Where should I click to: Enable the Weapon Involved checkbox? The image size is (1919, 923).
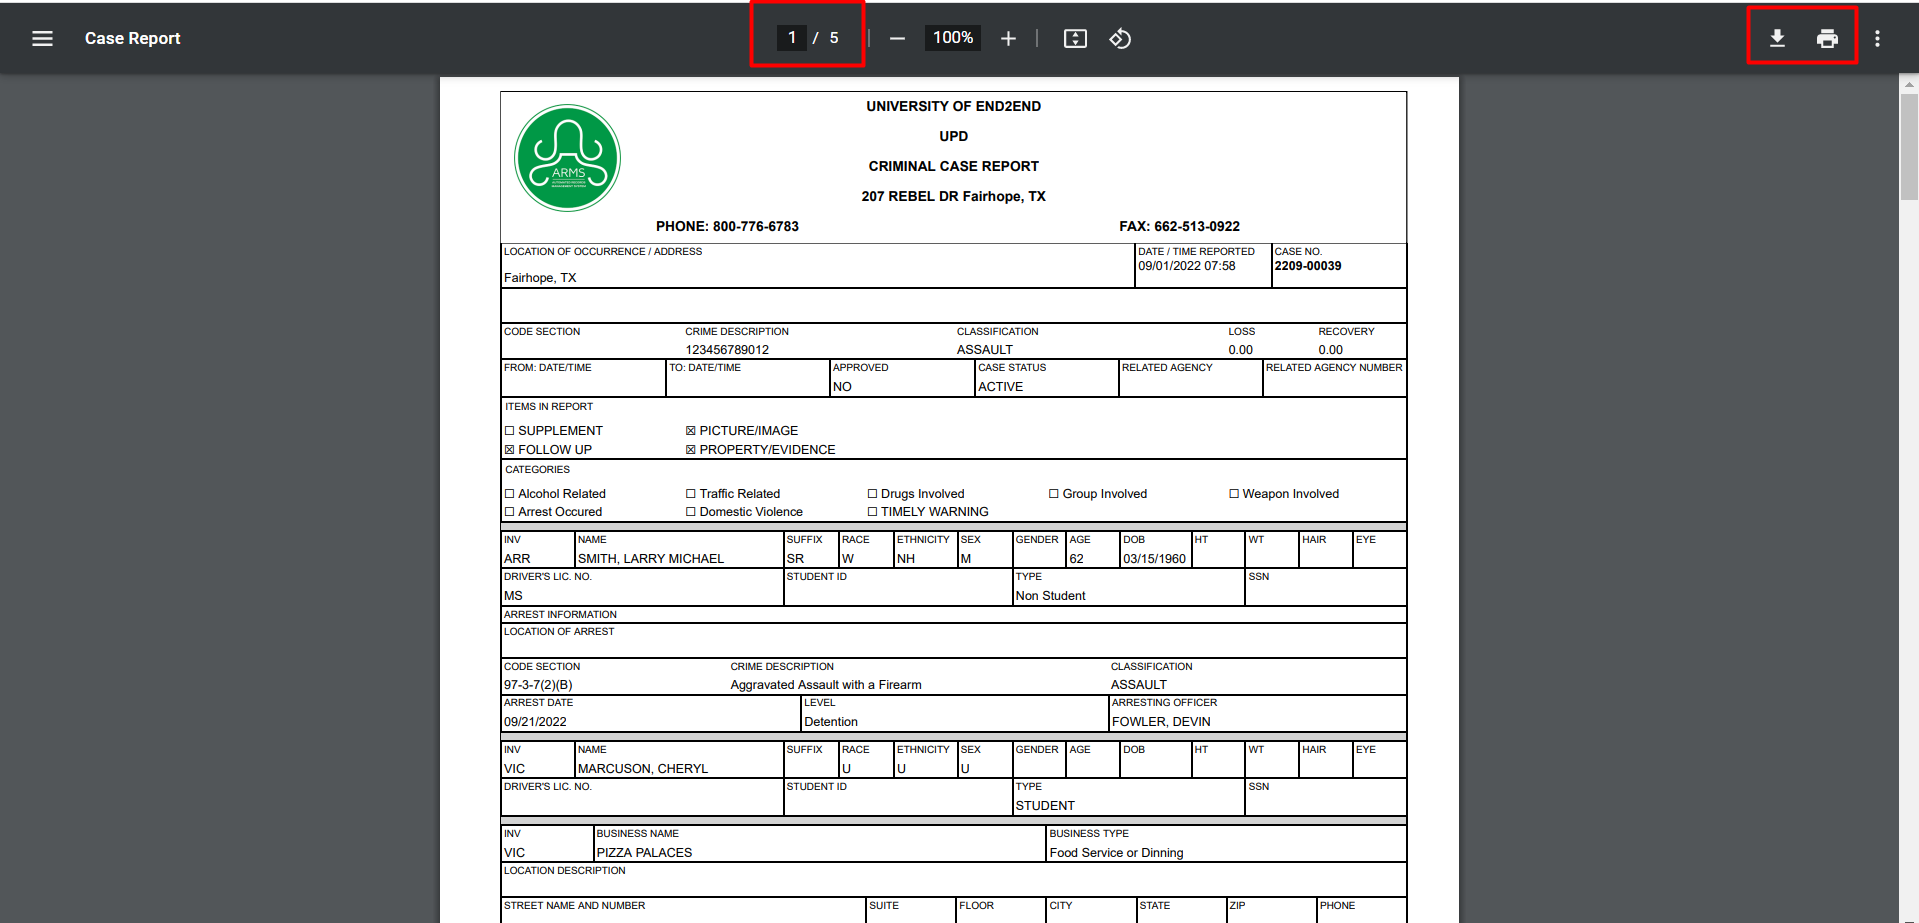click(x=1233, y=493)
